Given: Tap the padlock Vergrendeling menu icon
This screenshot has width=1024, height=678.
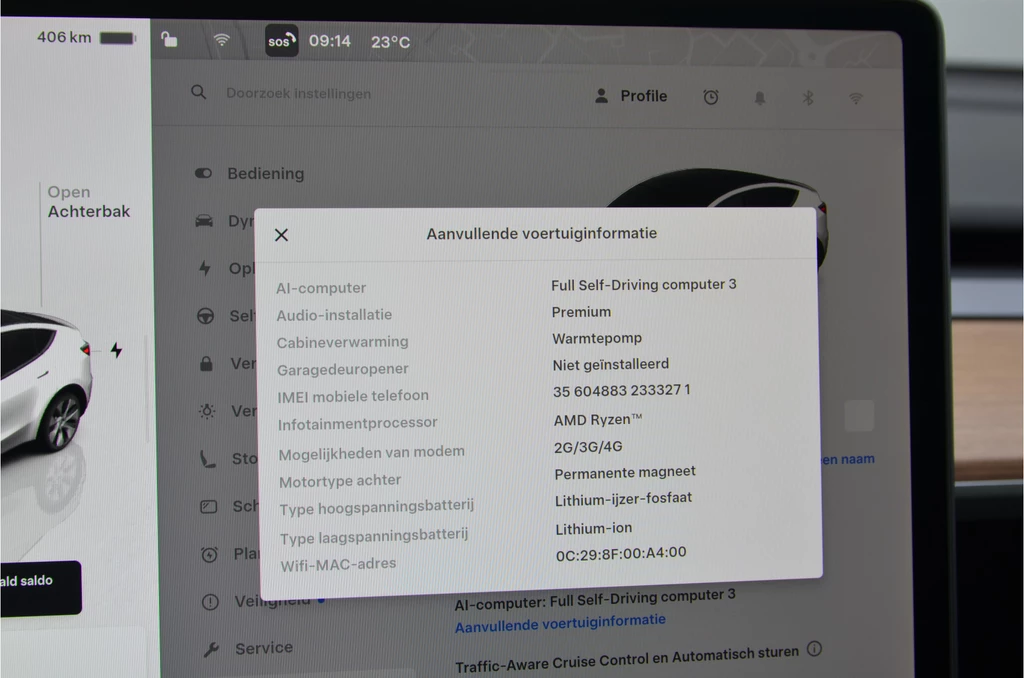Looking at the screenshot, I should [206, 363].
